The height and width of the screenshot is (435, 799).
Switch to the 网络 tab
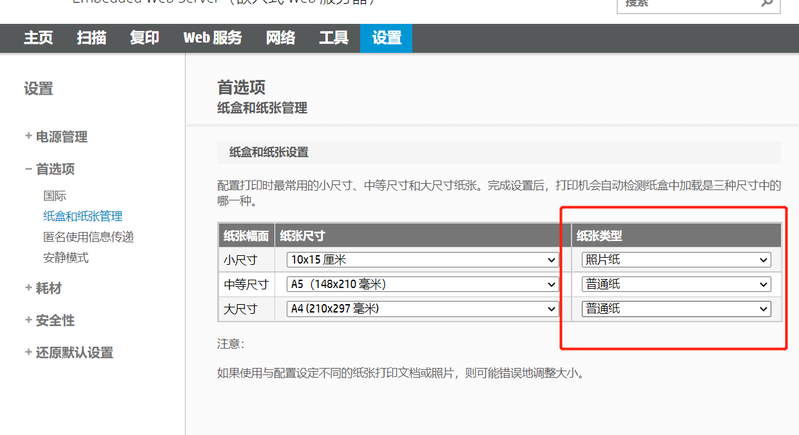coord(280,38)
